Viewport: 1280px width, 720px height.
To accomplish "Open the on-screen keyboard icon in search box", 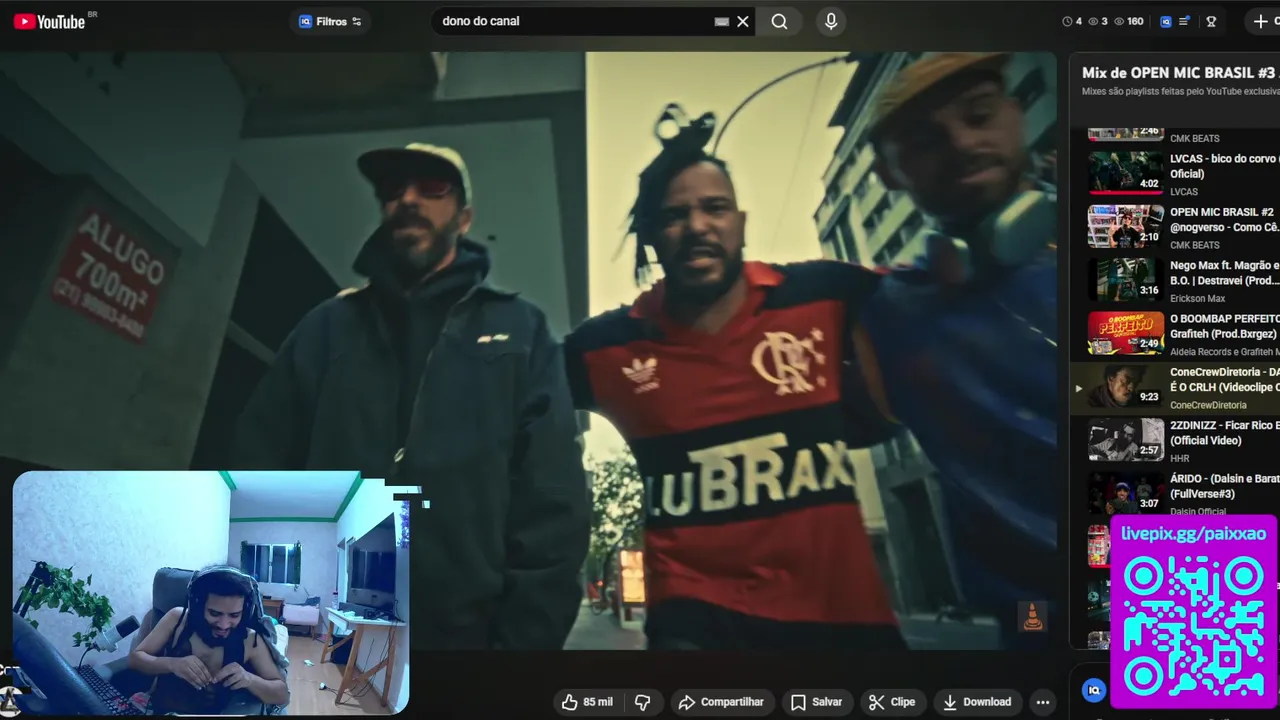I will (722, 21).
